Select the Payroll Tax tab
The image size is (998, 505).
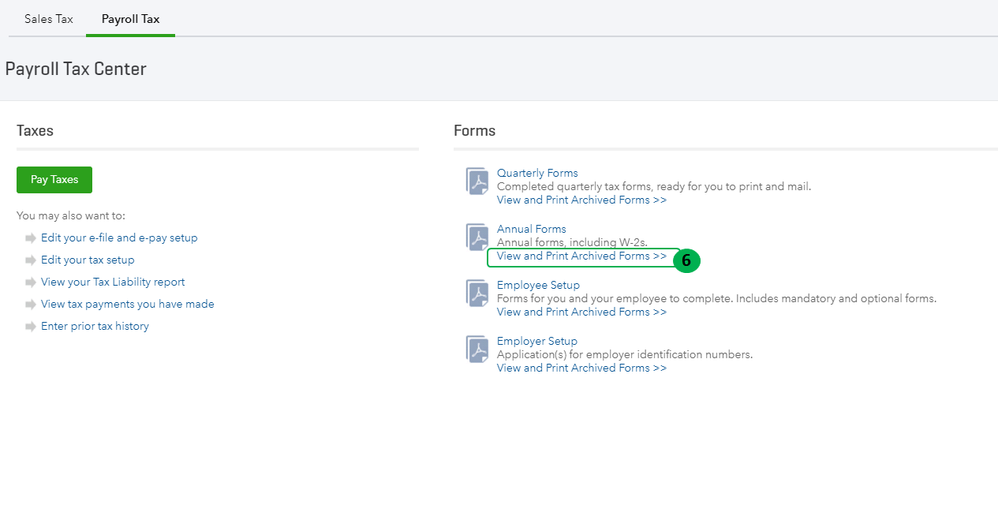130,18
